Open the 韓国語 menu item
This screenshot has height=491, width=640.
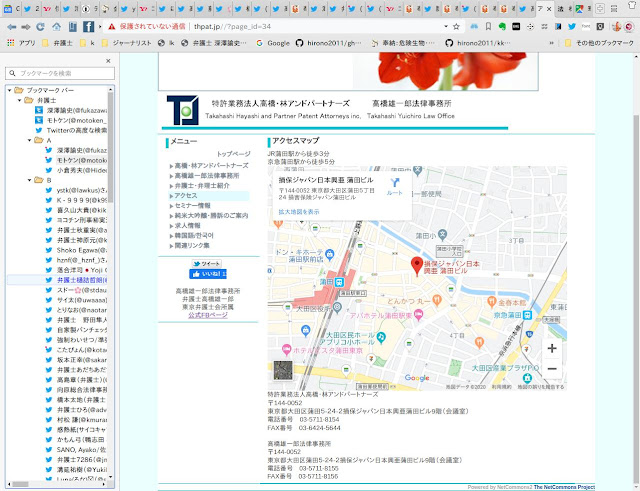[x=194, y=236]
